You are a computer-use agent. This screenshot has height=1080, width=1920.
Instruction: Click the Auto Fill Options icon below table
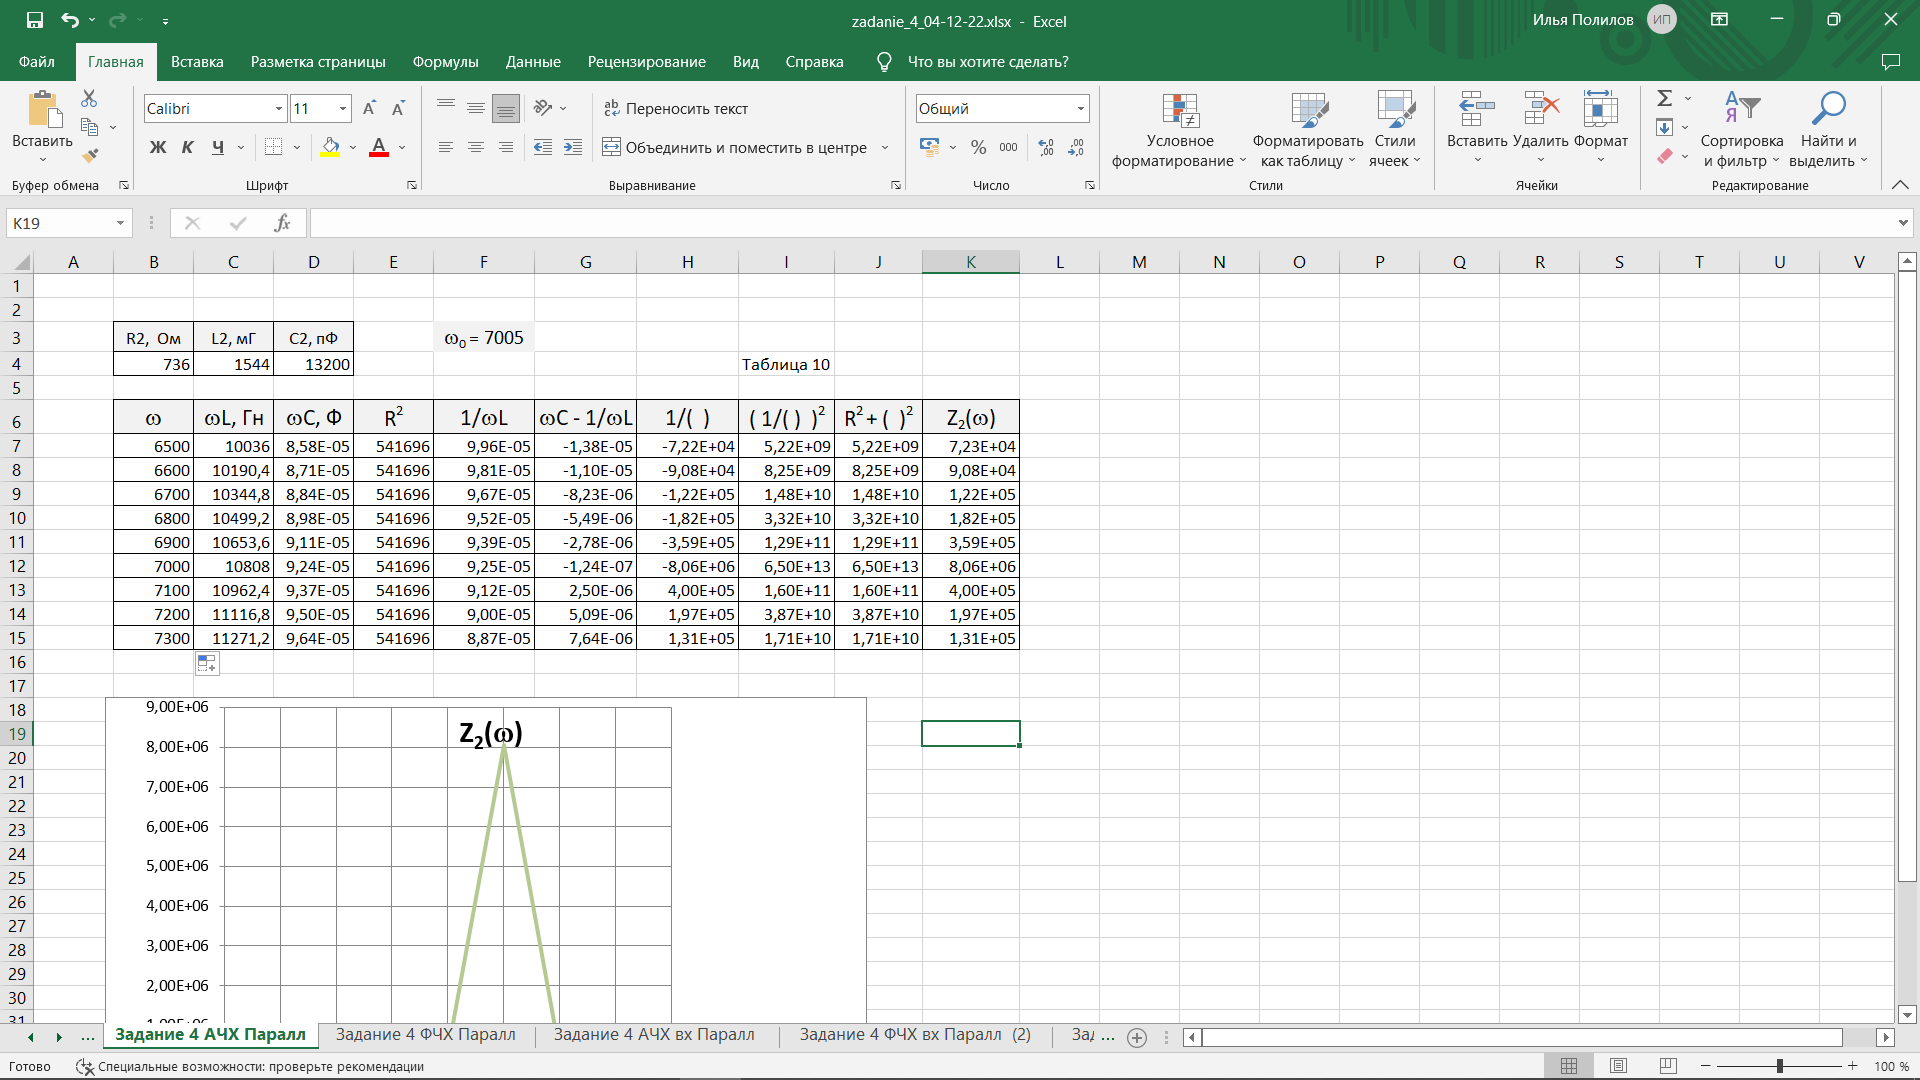(207, 663)
